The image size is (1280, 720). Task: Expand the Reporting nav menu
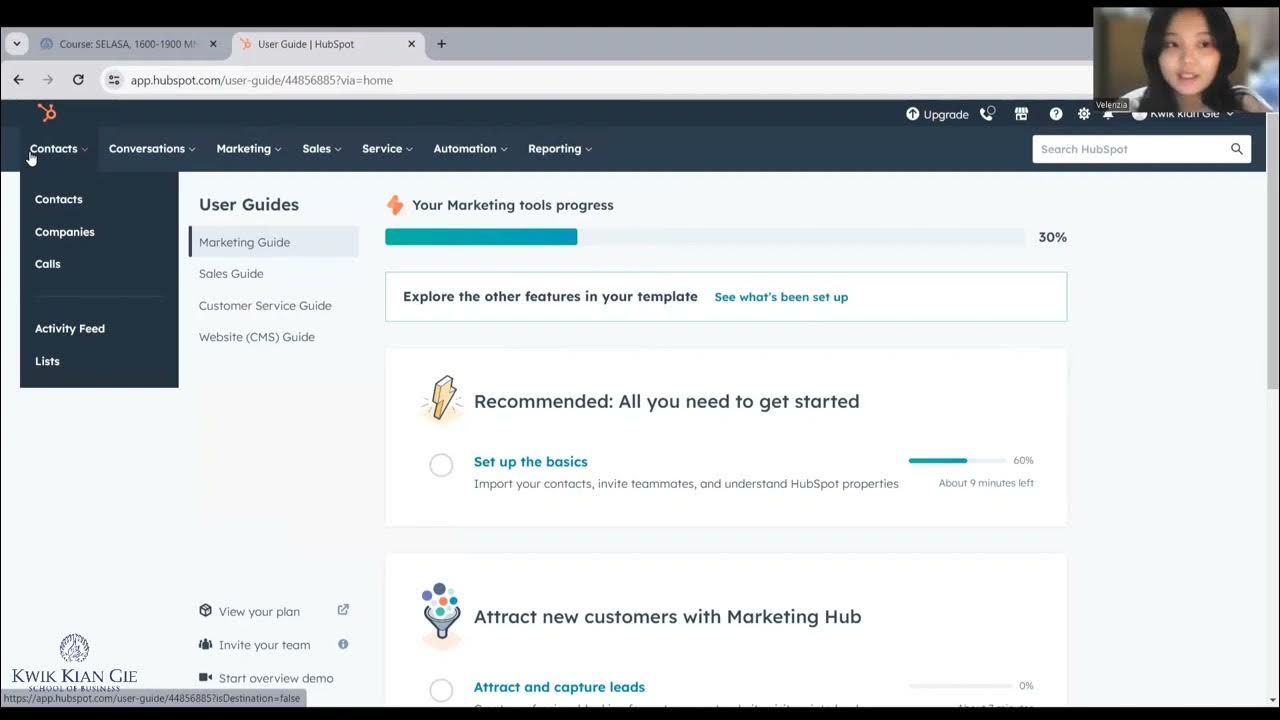[x=560, y=149]
